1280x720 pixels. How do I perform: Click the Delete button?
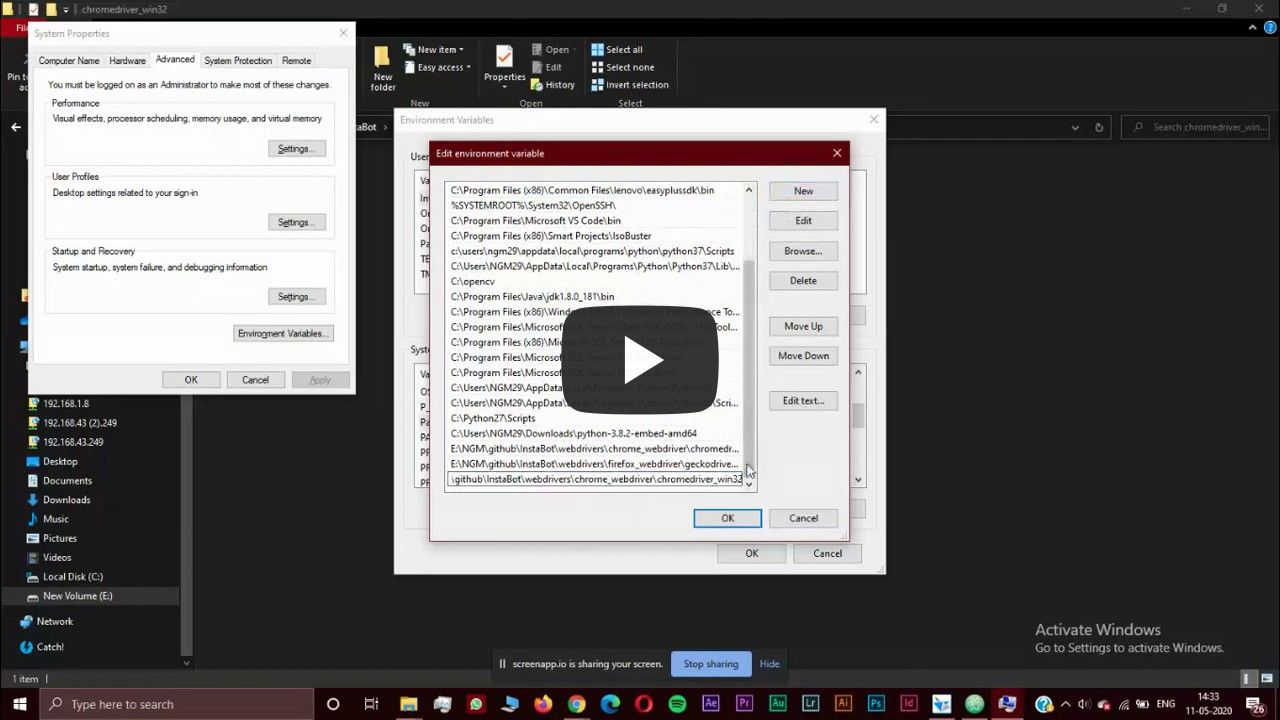point(803,281)
